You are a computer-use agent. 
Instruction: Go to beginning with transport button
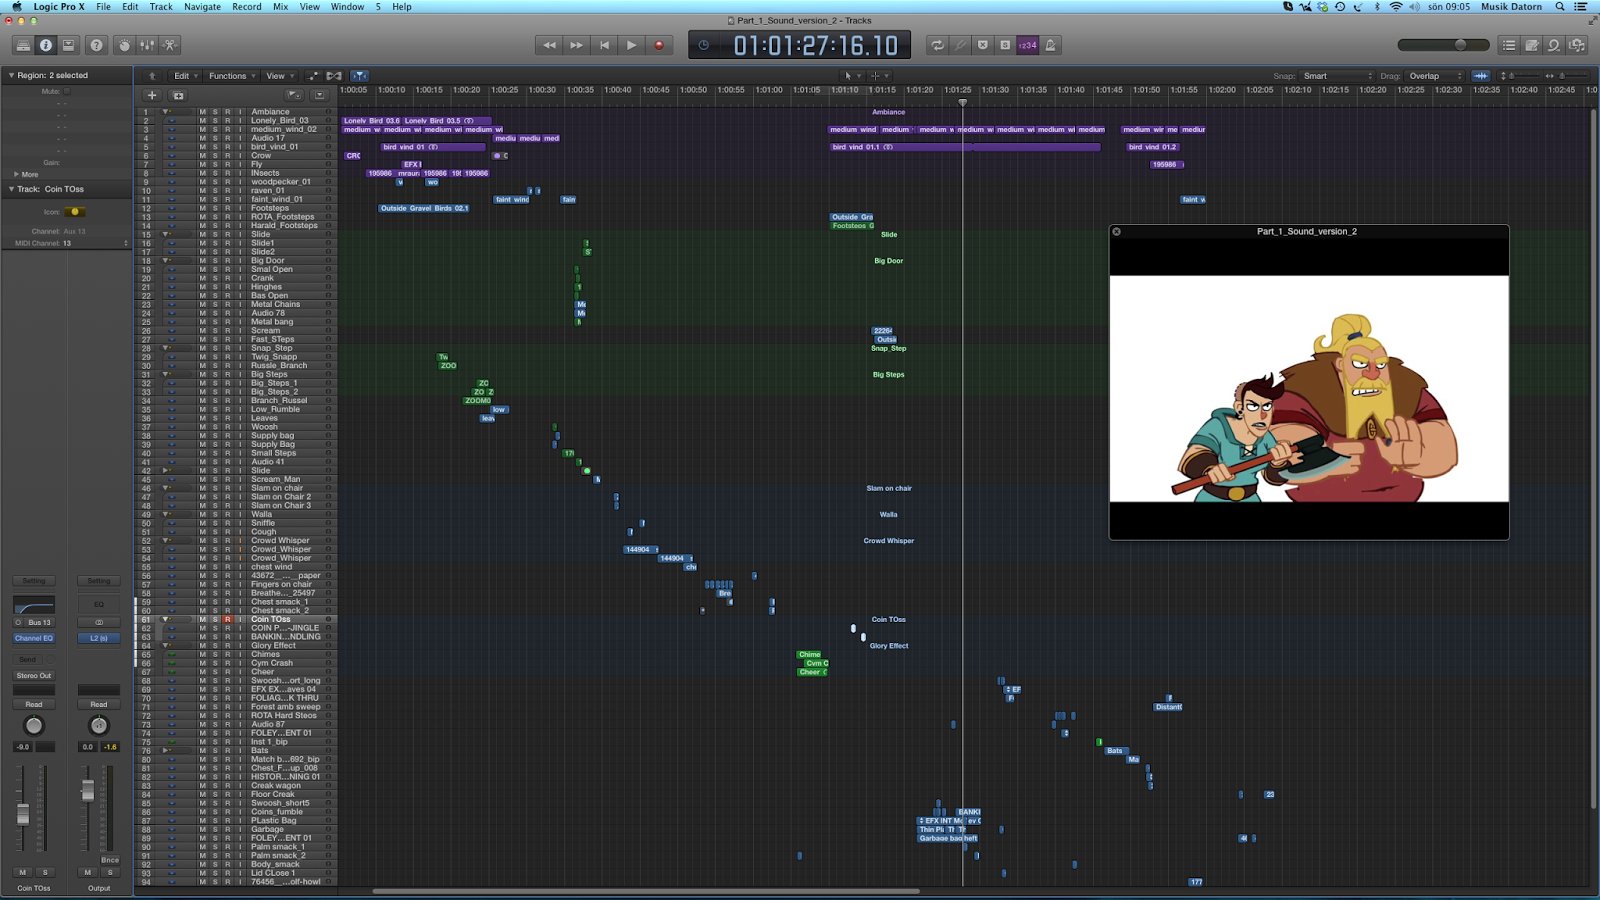[x=604, y=45]
